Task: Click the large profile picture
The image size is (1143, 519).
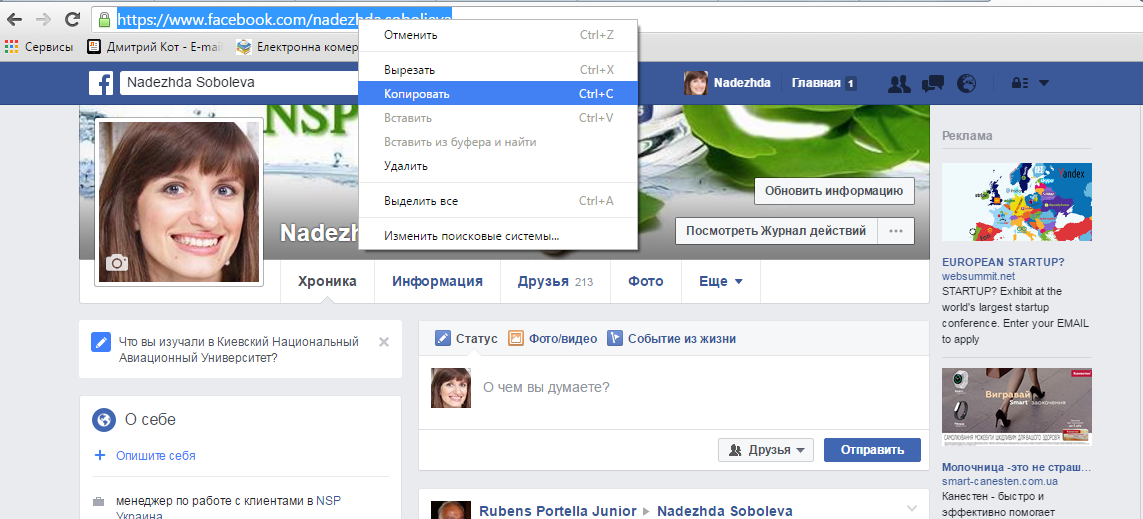Action: pos(179,200)
